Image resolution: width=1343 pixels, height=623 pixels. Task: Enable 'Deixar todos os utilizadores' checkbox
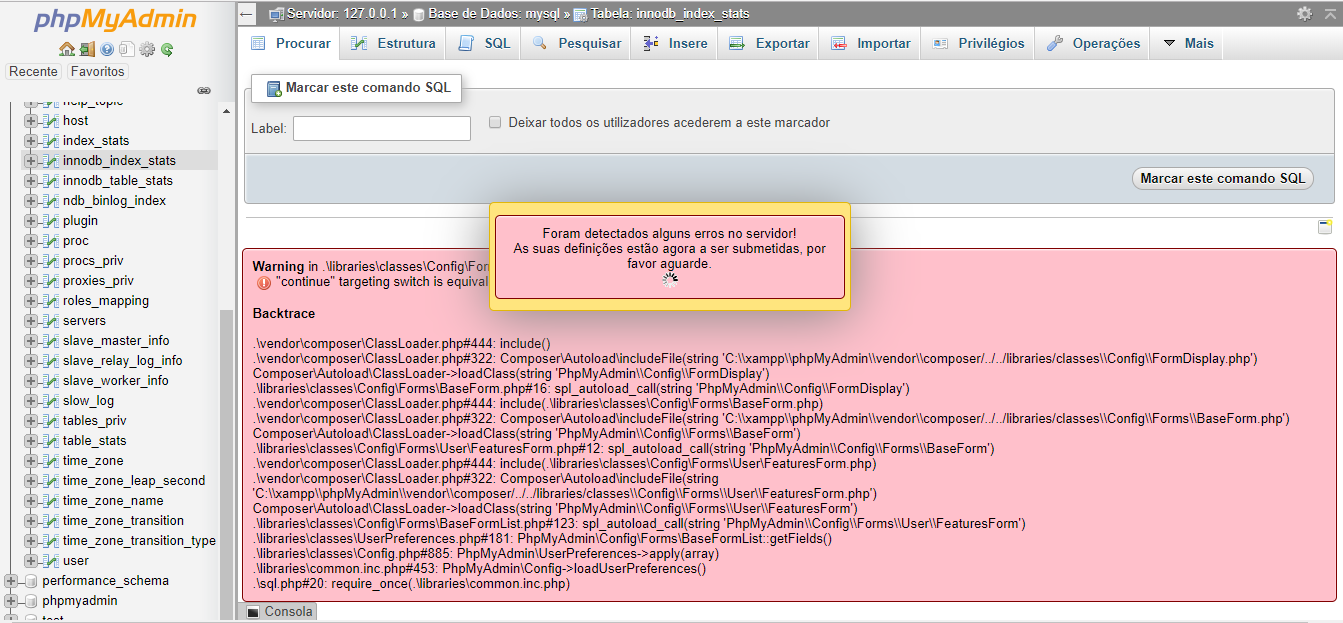tap(495, 122)
